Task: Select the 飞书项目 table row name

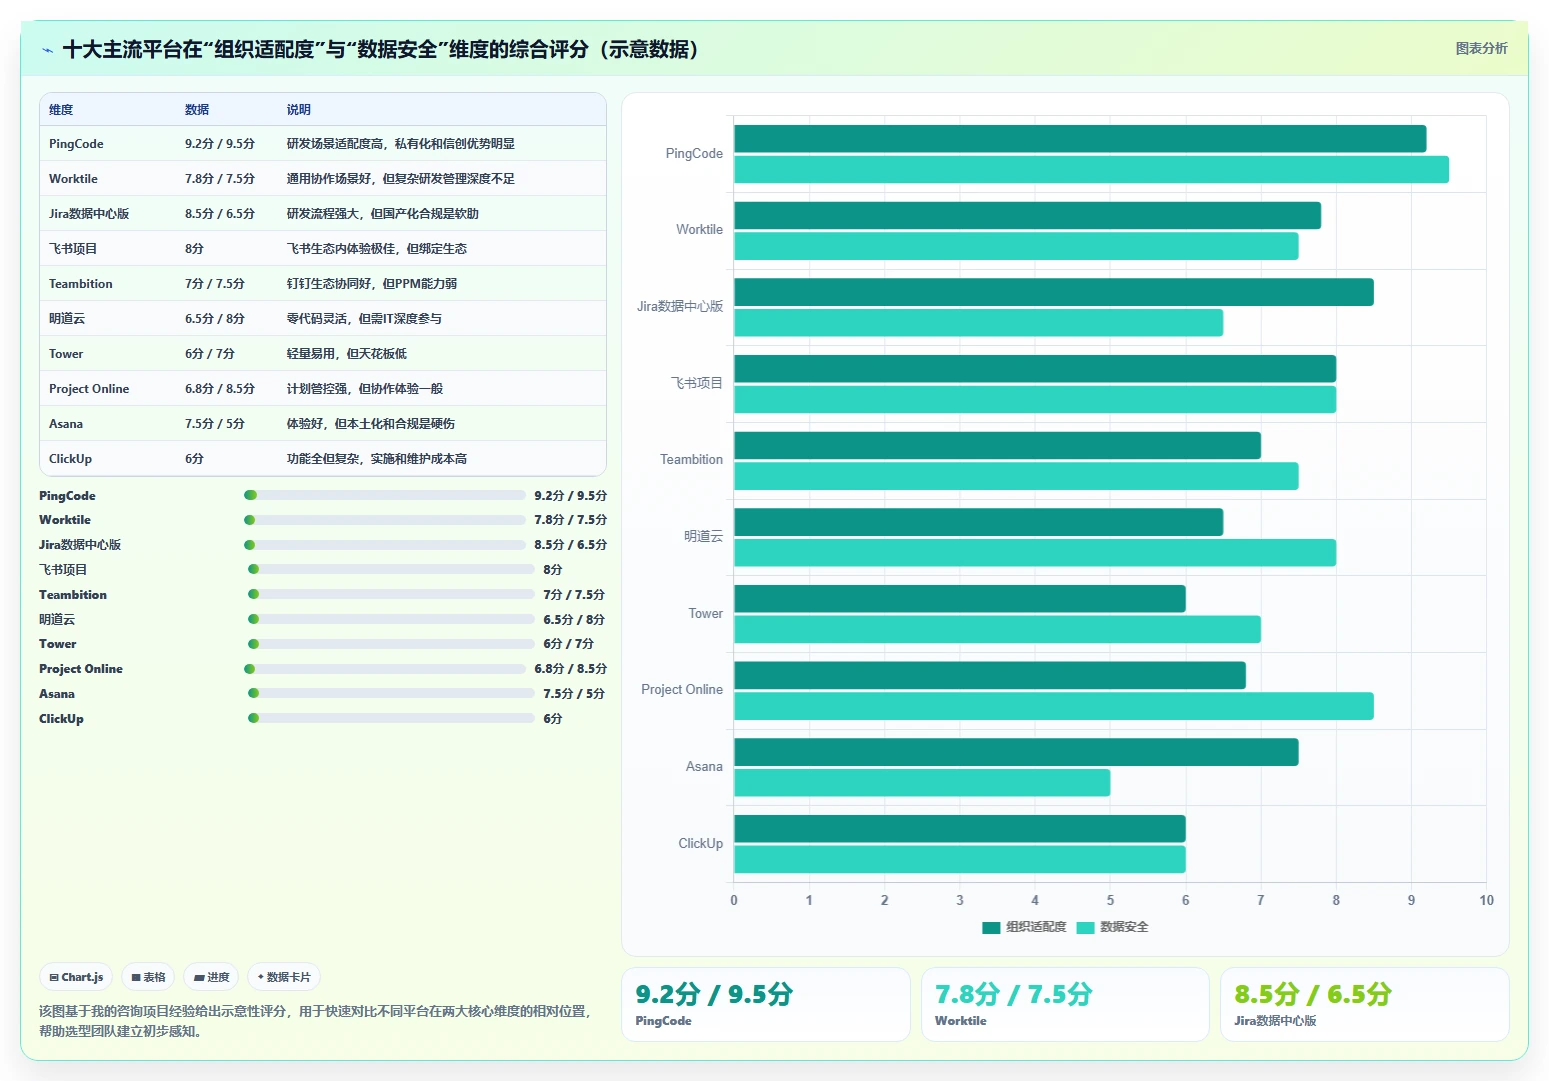Action: 73,249
